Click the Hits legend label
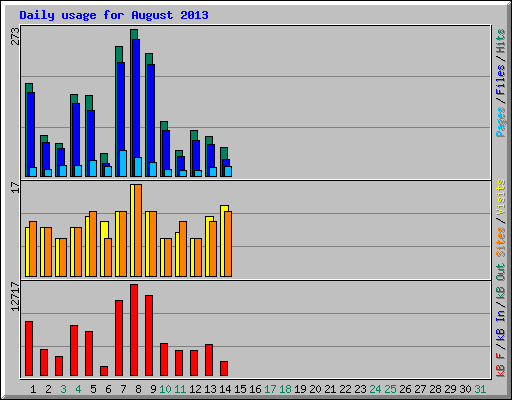The image size is (512, 400). (x=500, y=41)
